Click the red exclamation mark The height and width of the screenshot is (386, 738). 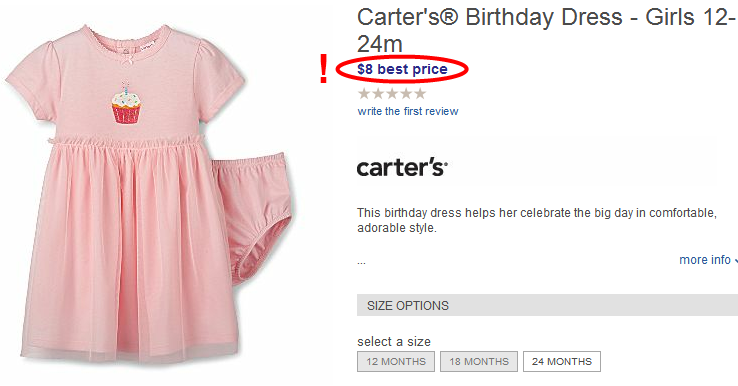tap(323, 69)
